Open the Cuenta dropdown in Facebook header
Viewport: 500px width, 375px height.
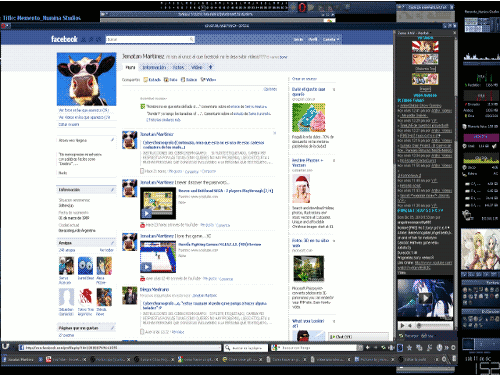[x=331, y=39]
